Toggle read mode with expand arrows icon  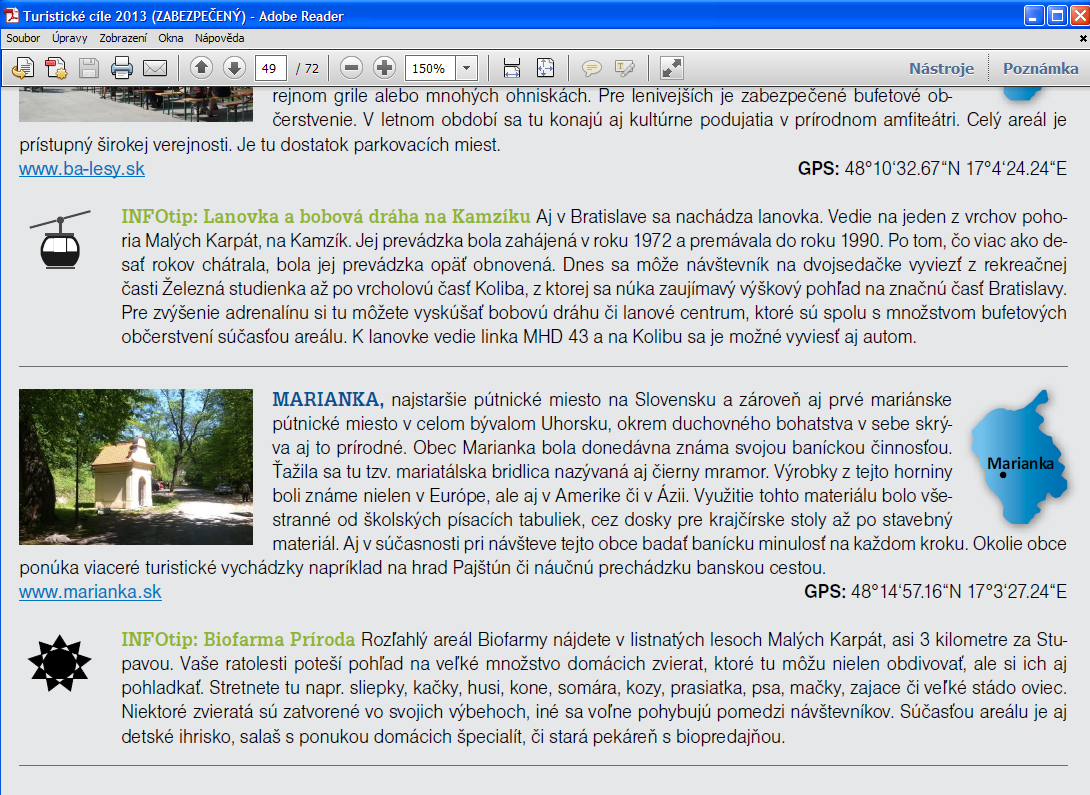(672, 68)
